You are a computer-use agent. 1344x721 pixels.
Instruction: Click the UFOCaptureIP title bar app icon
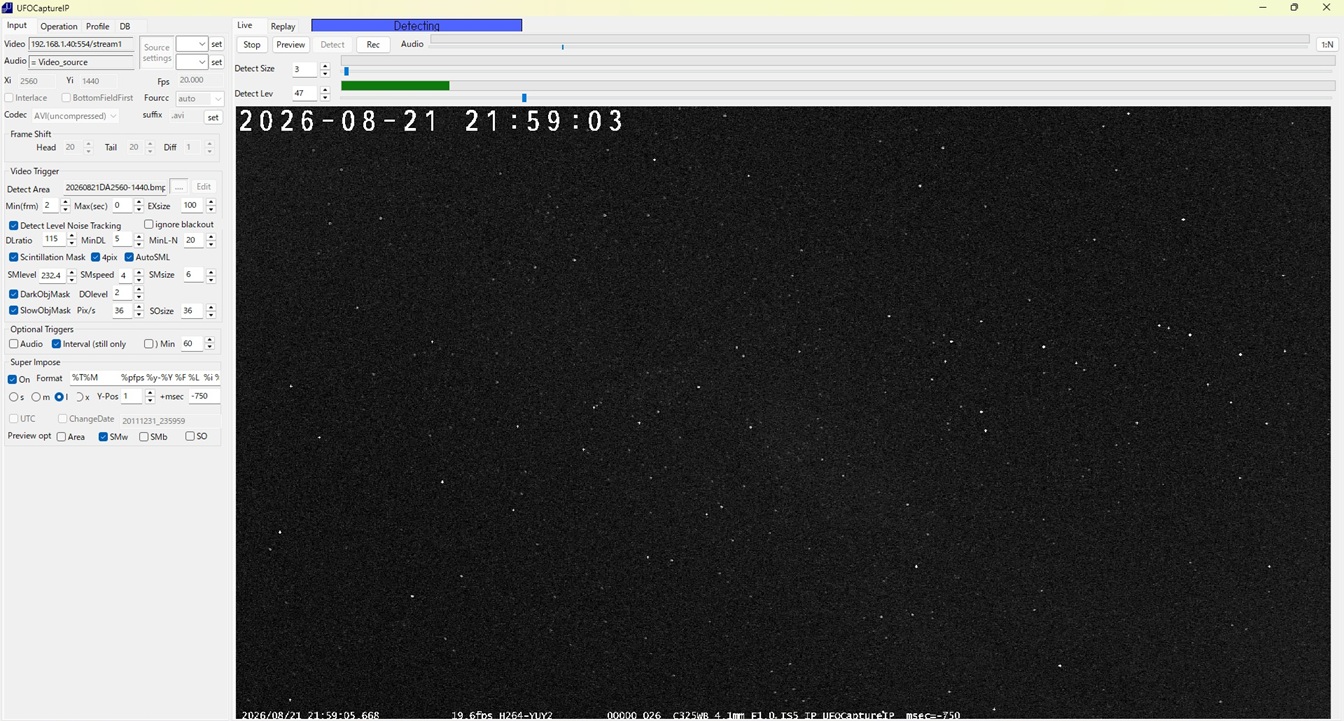click(x=8, y=8)
